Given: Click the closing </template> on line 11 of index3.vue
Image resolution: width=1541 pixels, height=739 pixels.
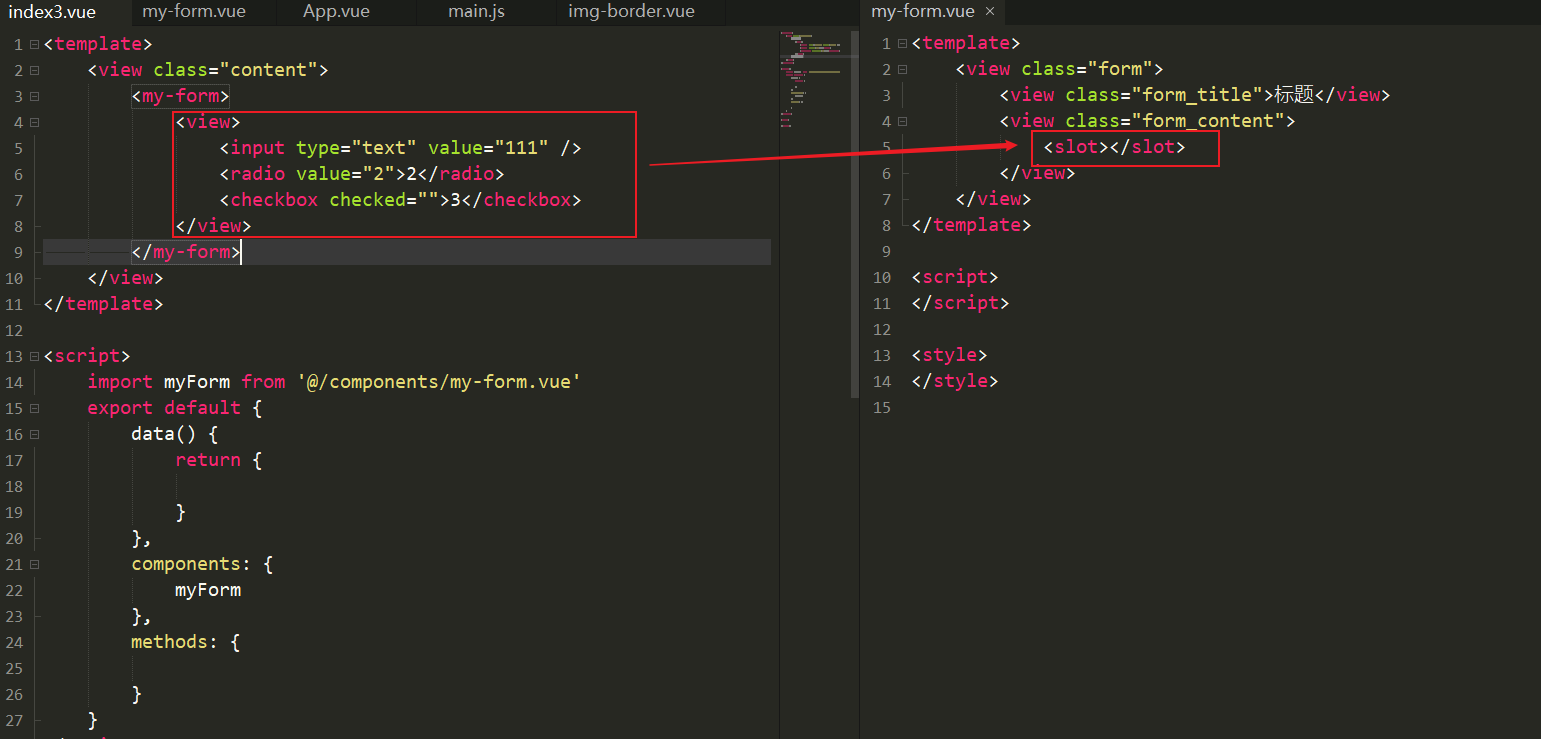Looking at the screenshot, I should coord(103,304).
